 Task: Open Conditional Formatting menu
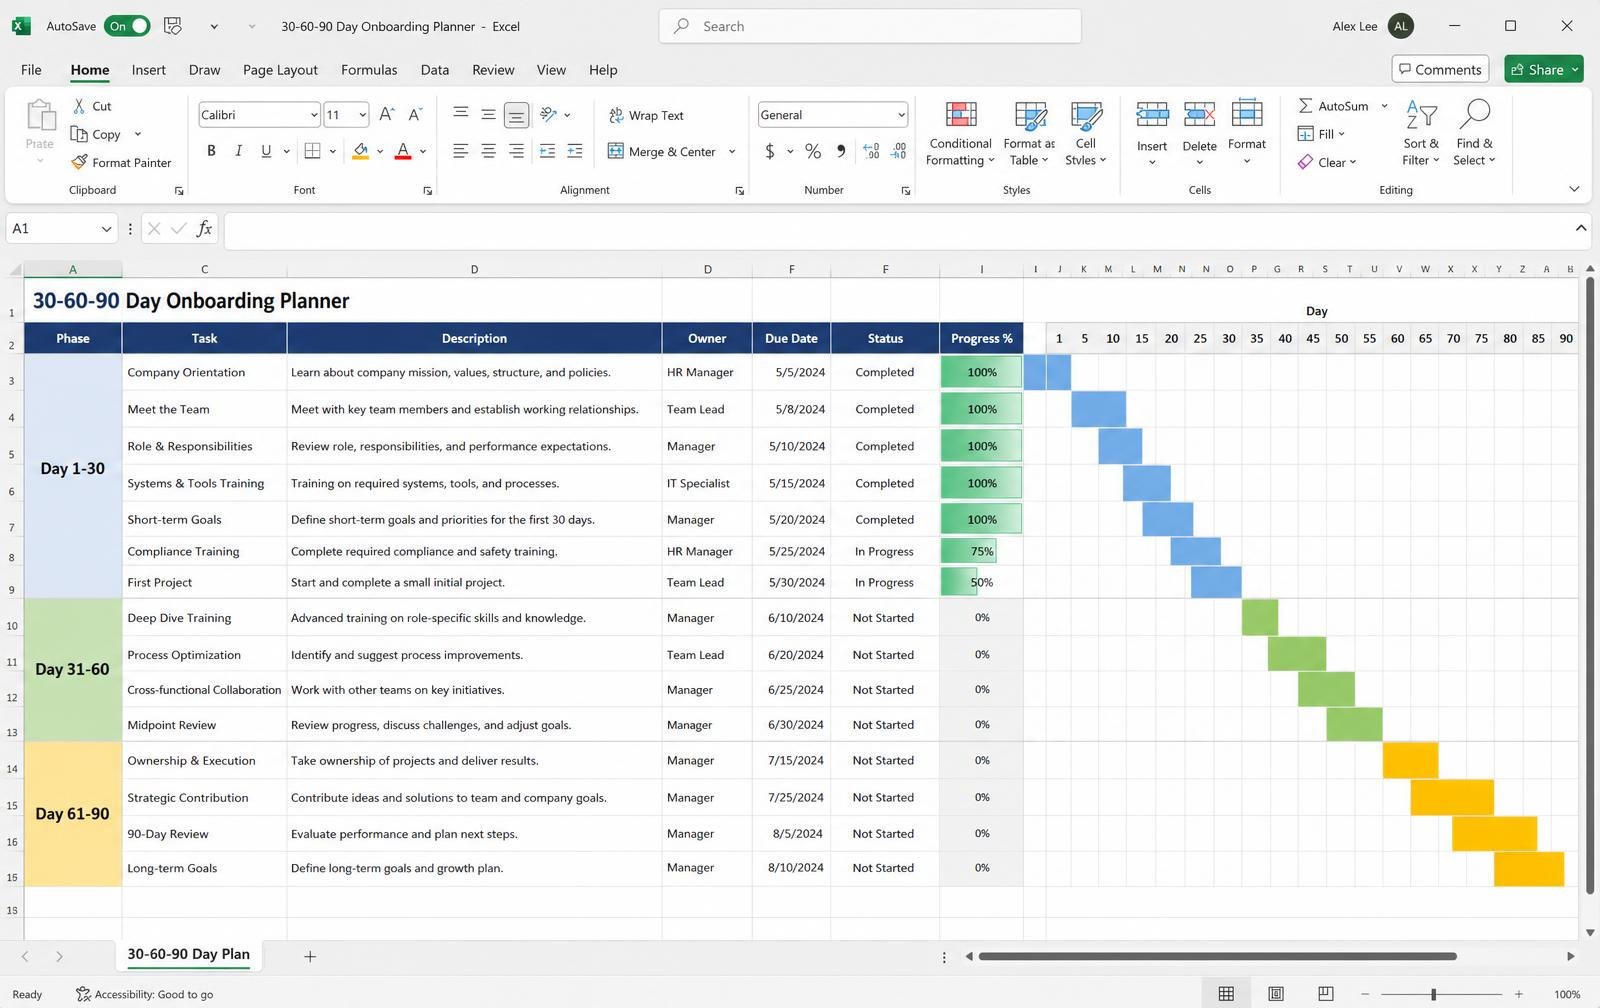(960, 133)
